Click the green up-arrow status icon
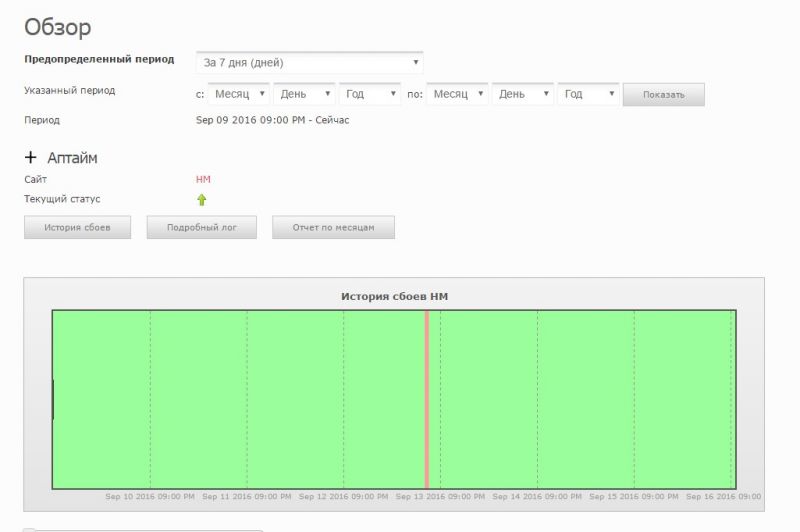 click(x=202, y=200)
